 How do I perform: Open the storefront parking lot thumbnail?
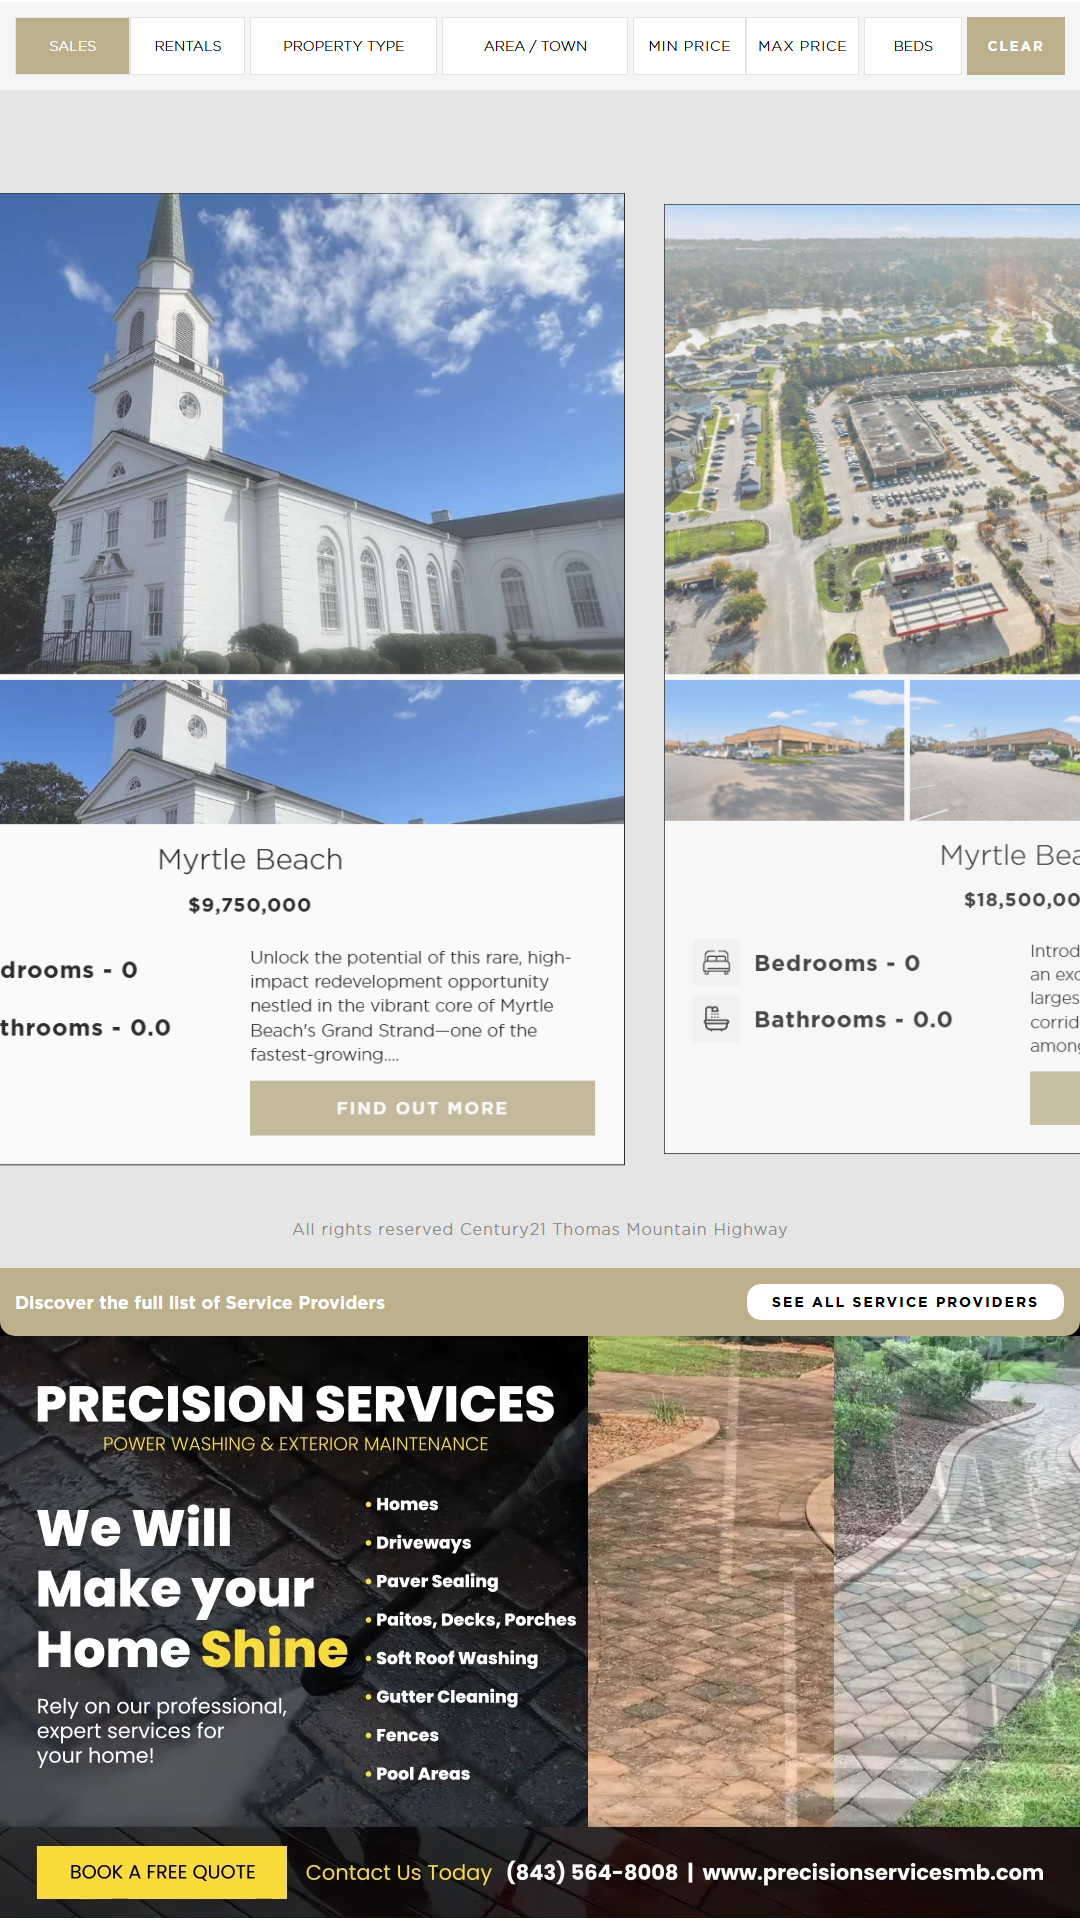[784, 750]
